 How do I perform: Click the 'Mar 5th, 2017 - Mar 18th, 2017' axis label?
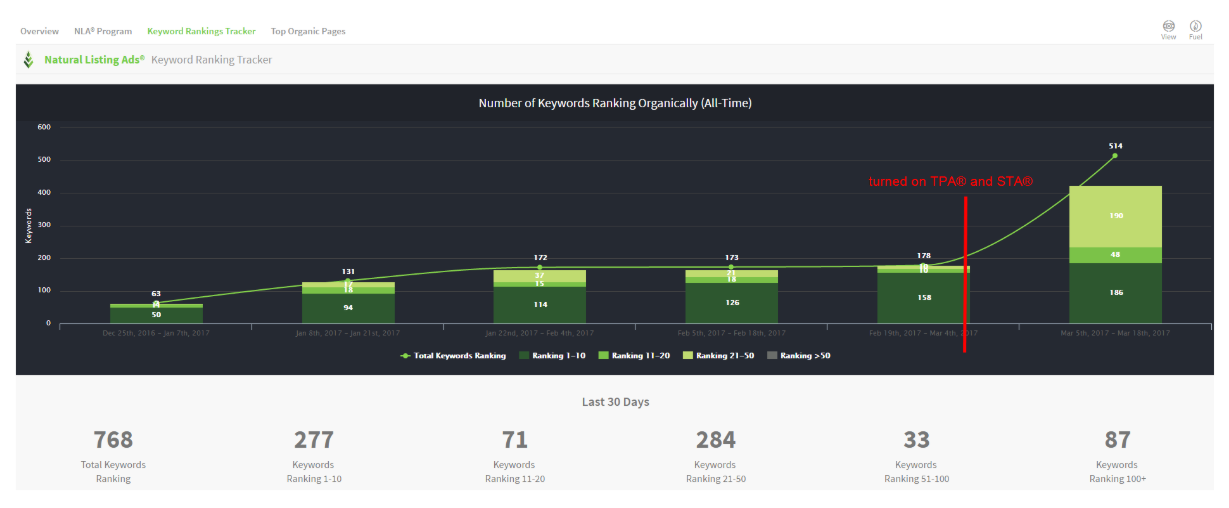1115,332
